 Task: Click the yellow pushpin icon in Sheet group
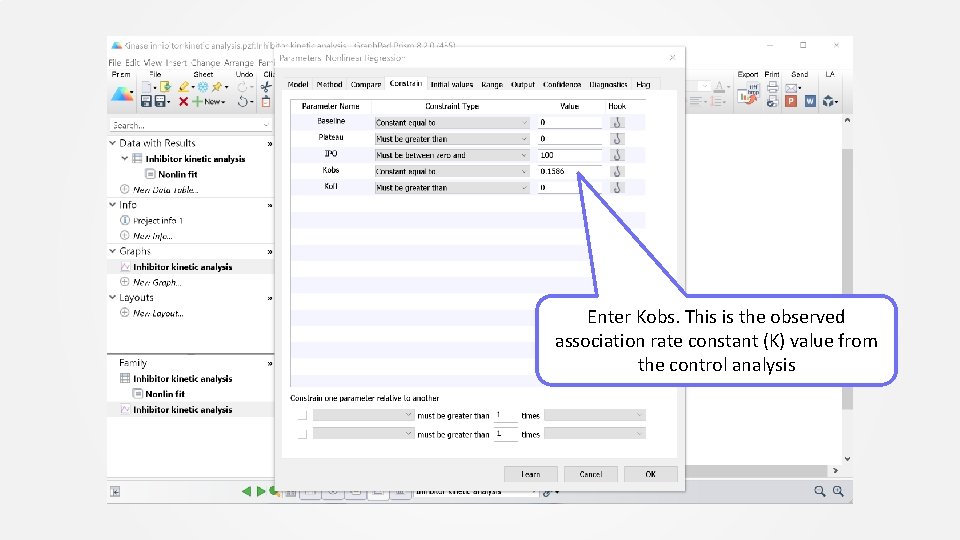217,87
